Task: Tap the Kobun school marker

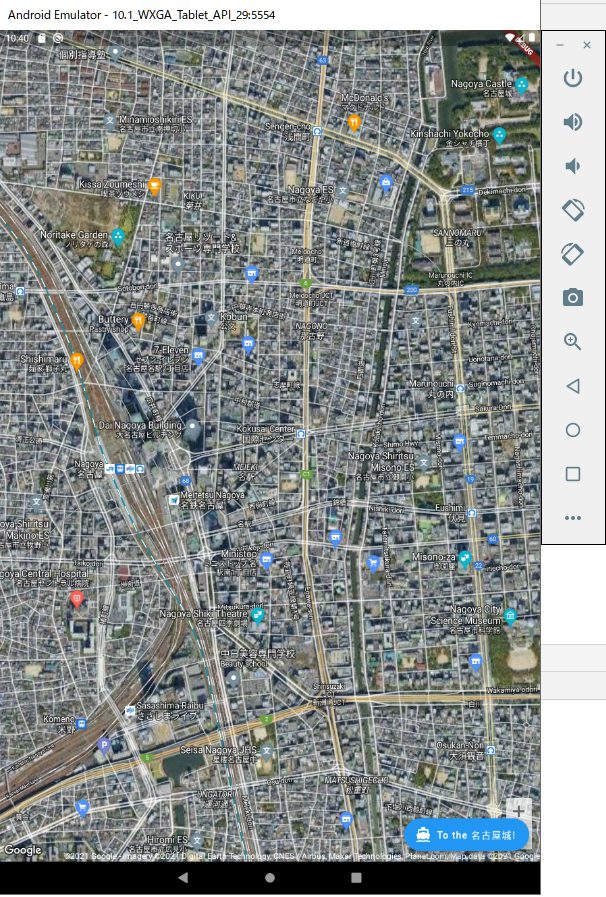Action: click(211, 317)
